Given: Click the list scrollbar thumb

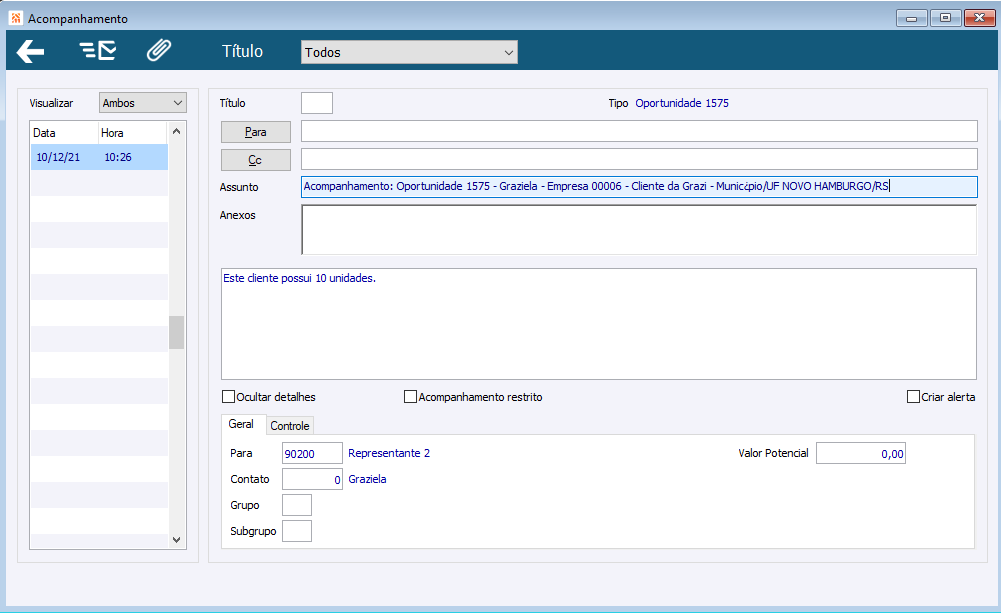Looking at the screenshot, I should tap(177, 332).
